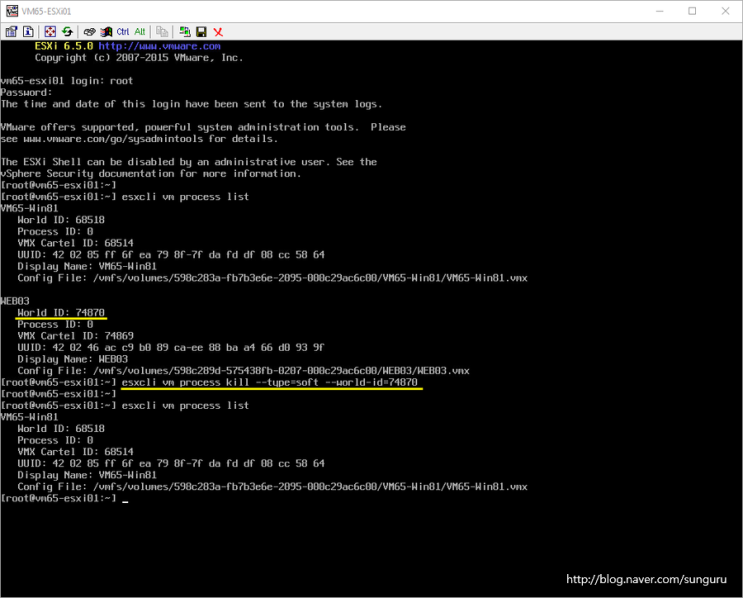743x598 pixels.
Task: Click the greyed-out file transfer icon
Action: (x=162, y=32)
